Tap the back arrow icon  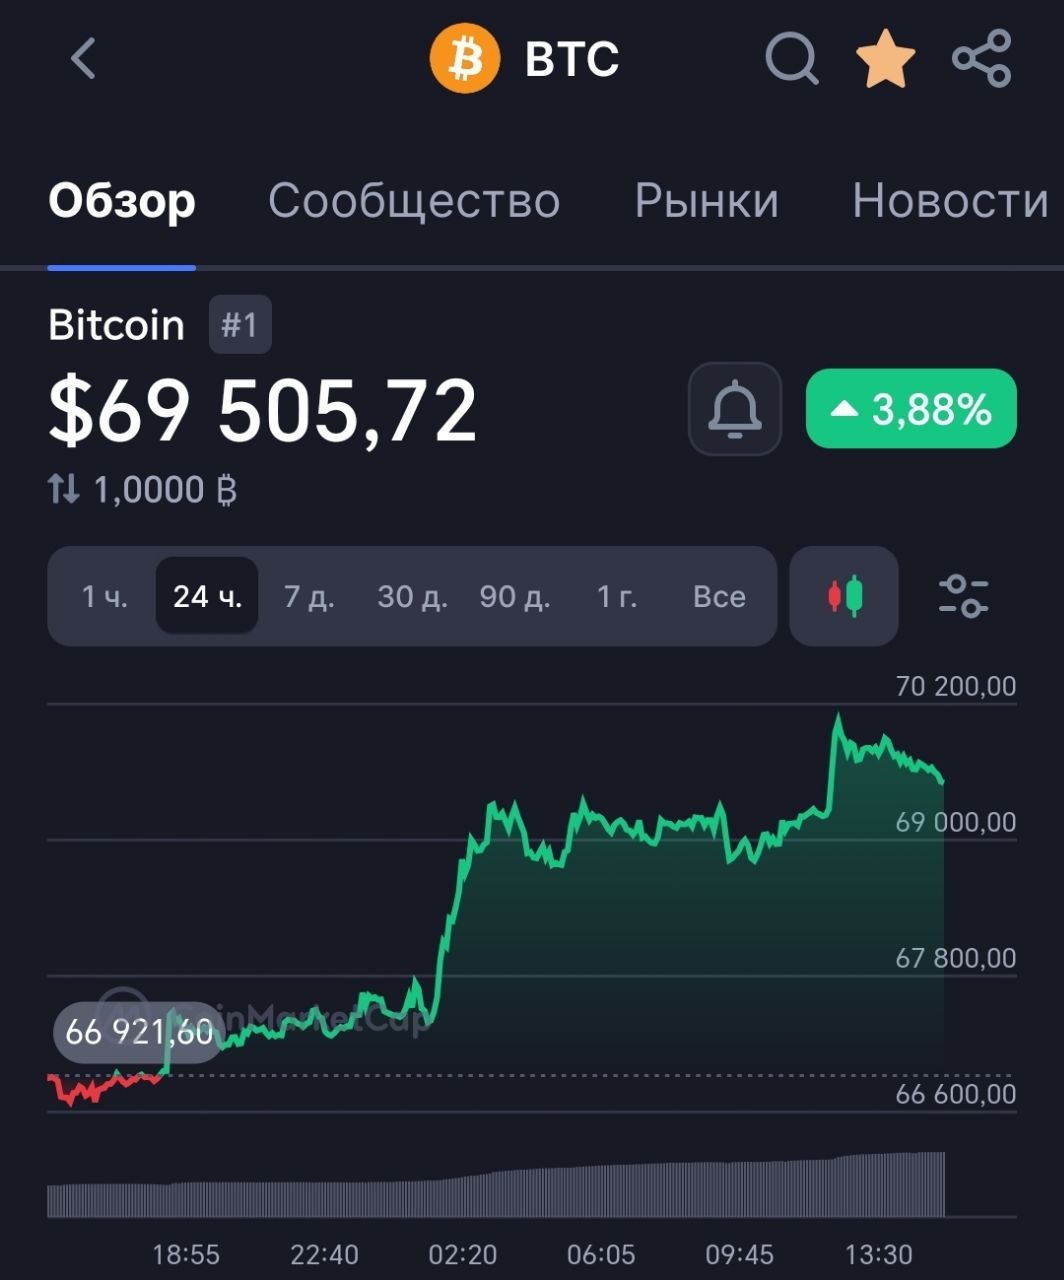tap(84, 58)
